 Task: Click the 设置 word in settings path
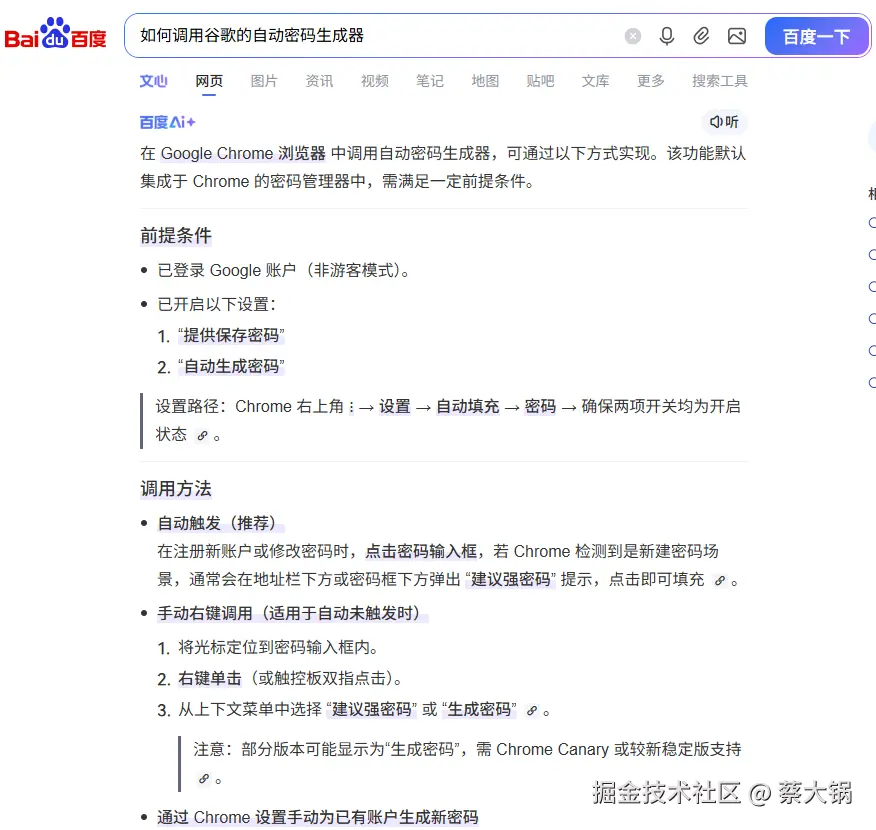tap(394, 406)
